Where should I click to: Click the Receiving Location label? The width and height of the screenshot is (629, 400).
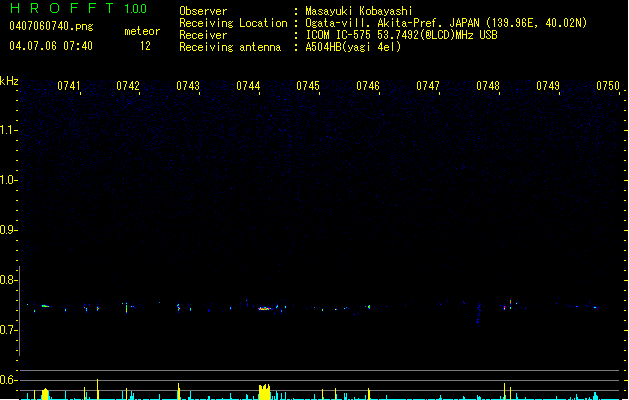(233, 23)
